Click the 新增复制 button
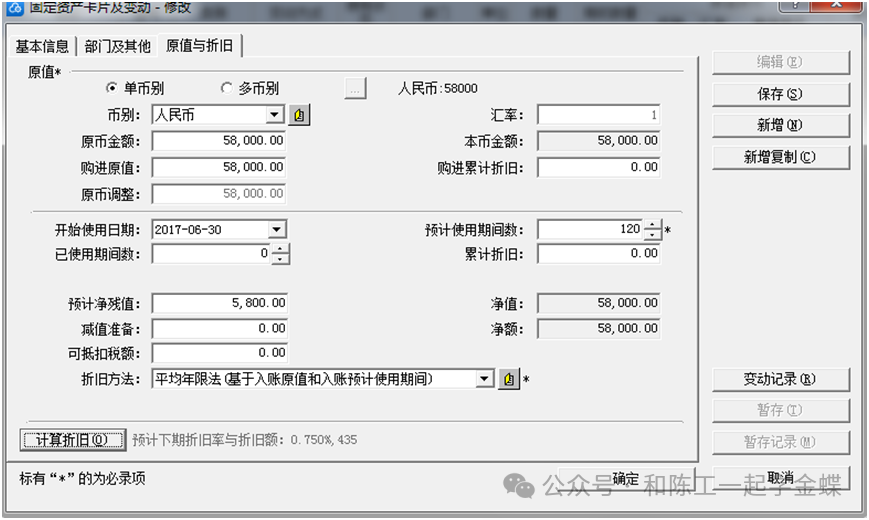 pos(780,157)
